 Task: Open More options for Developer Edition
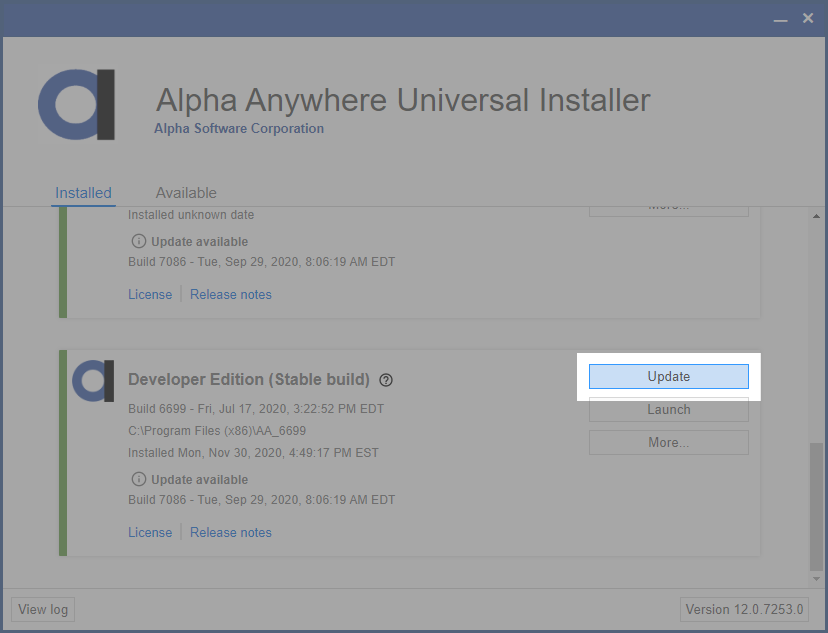(669, 442)
